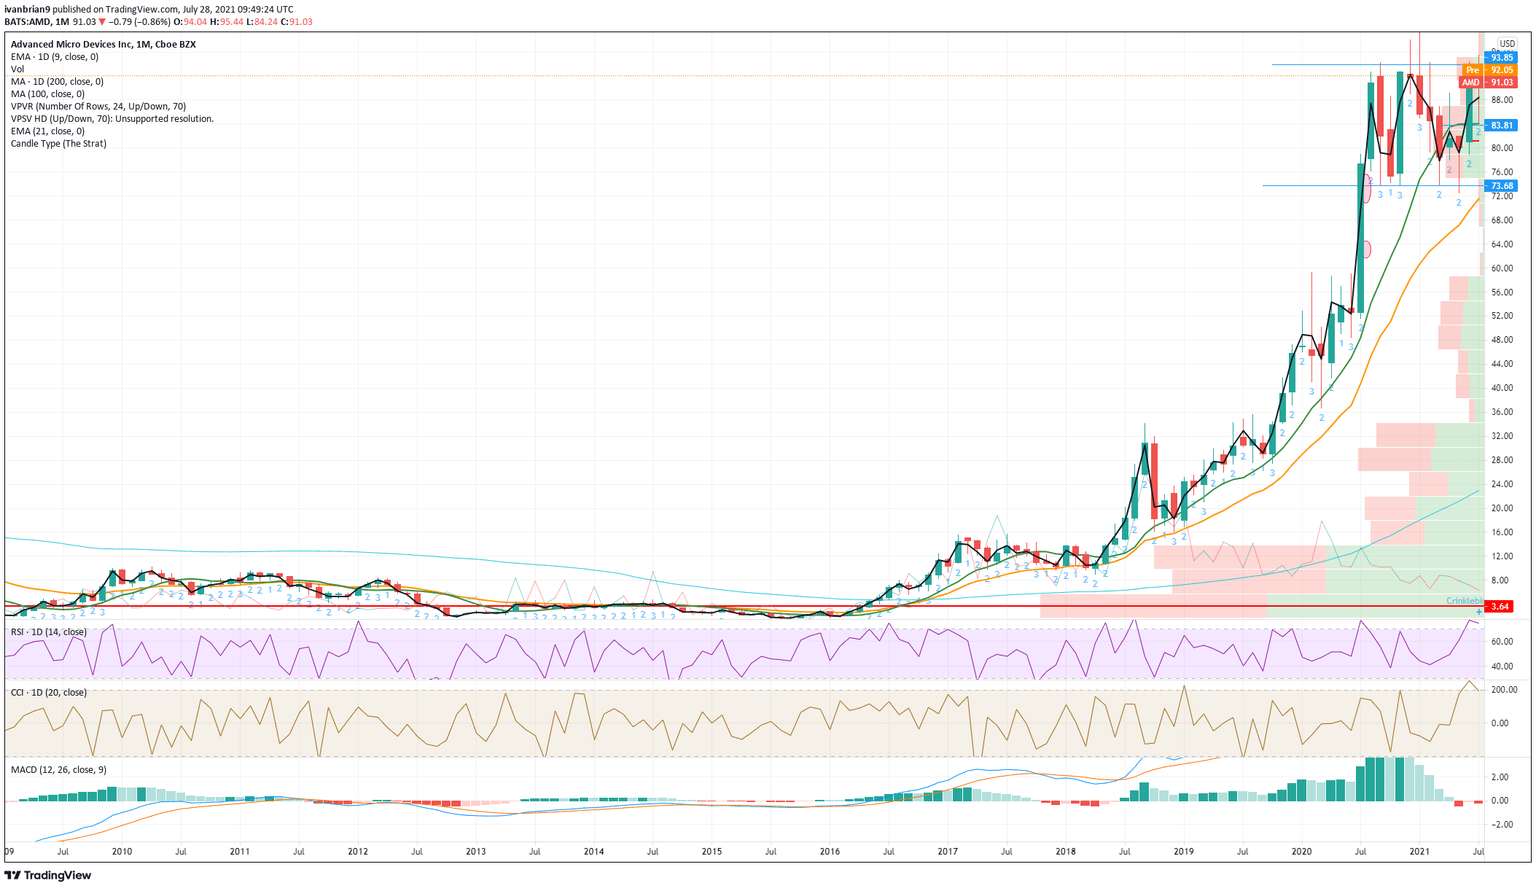Click the C:91.03 close value in header

point(296,21)
